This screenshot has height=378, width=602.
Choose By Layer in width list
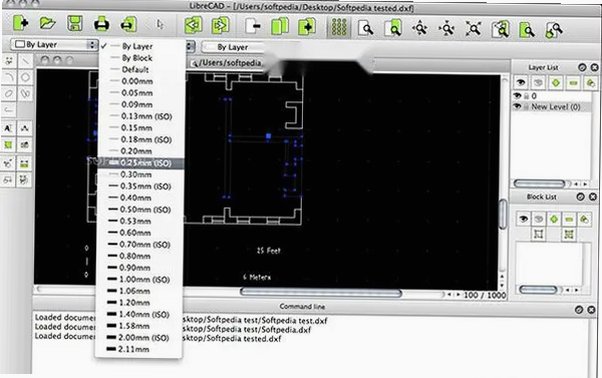141,46
